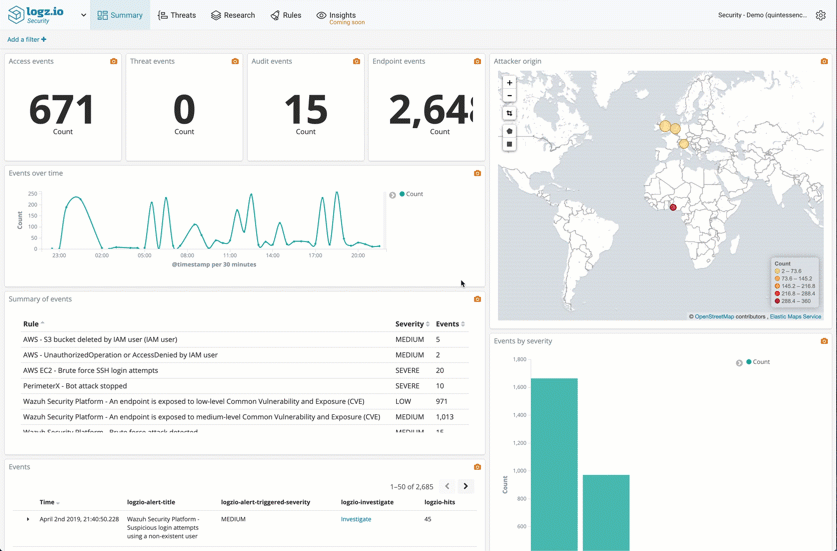This screenshot has width=837, height=551.
Task: Click the logzio-alert-triggered-severity column header
Action: pyautogui.click(x=265, y=502)
